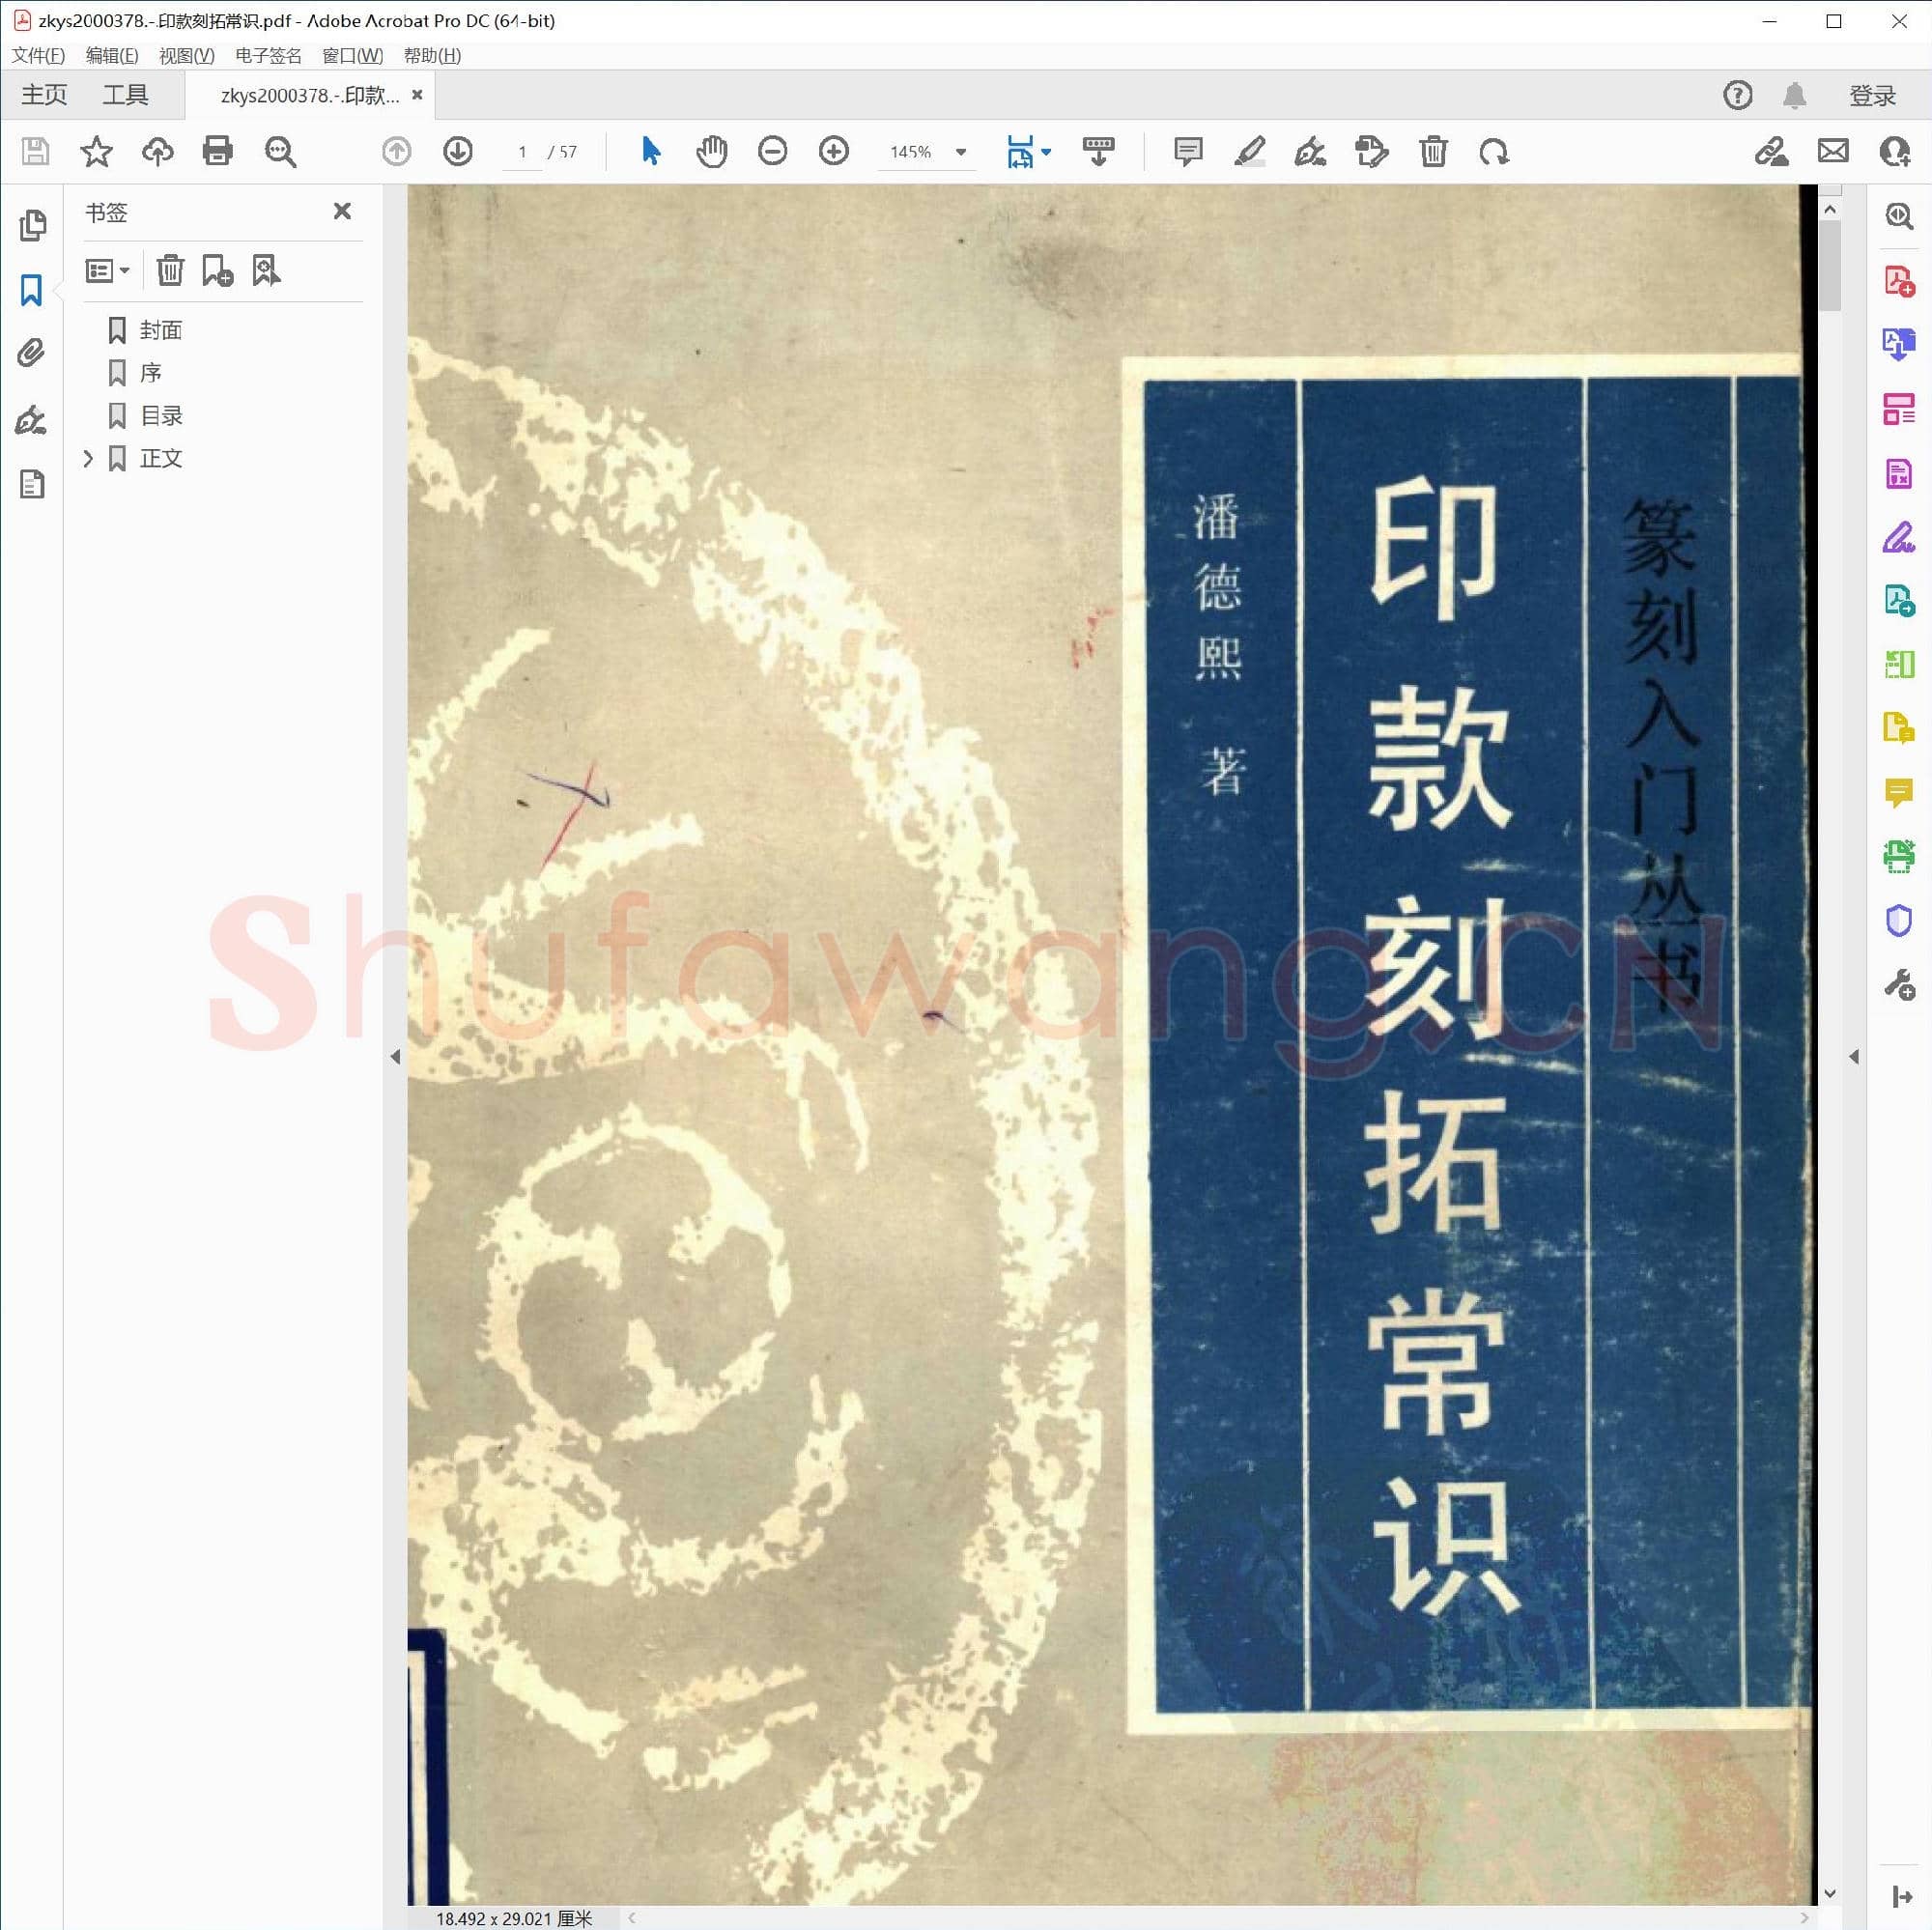Toggle the Attachments panel
1932x1930 pixels.
click(31, 352)
